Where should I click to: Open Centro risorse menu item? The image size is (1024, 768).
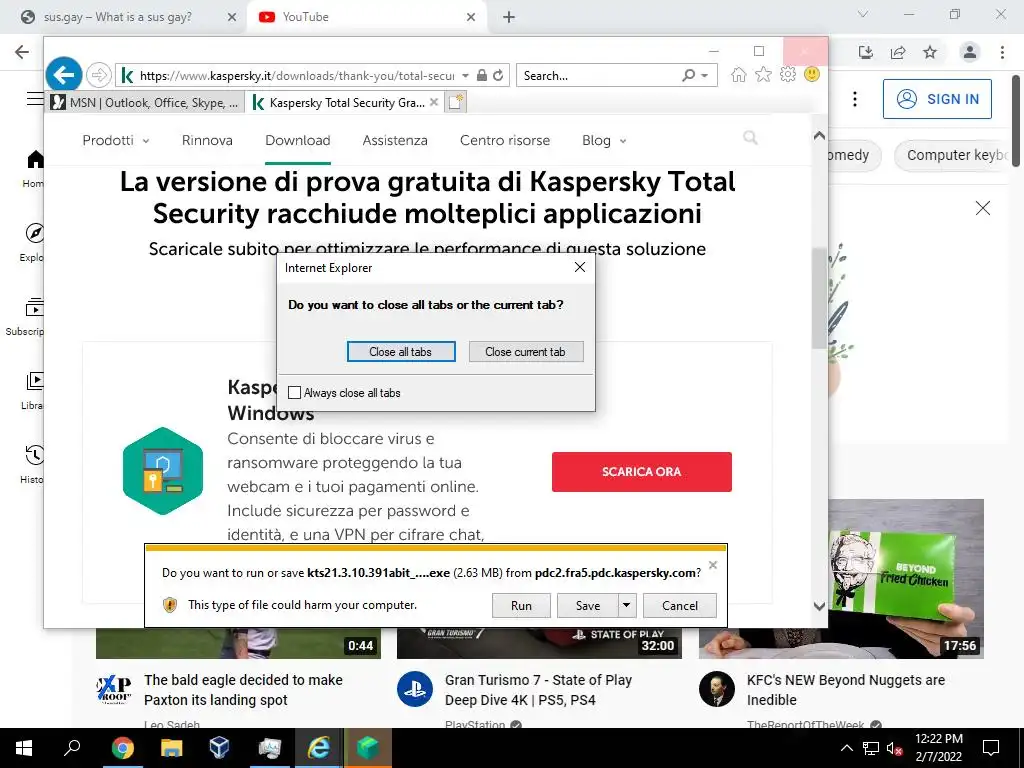[505, 140]
